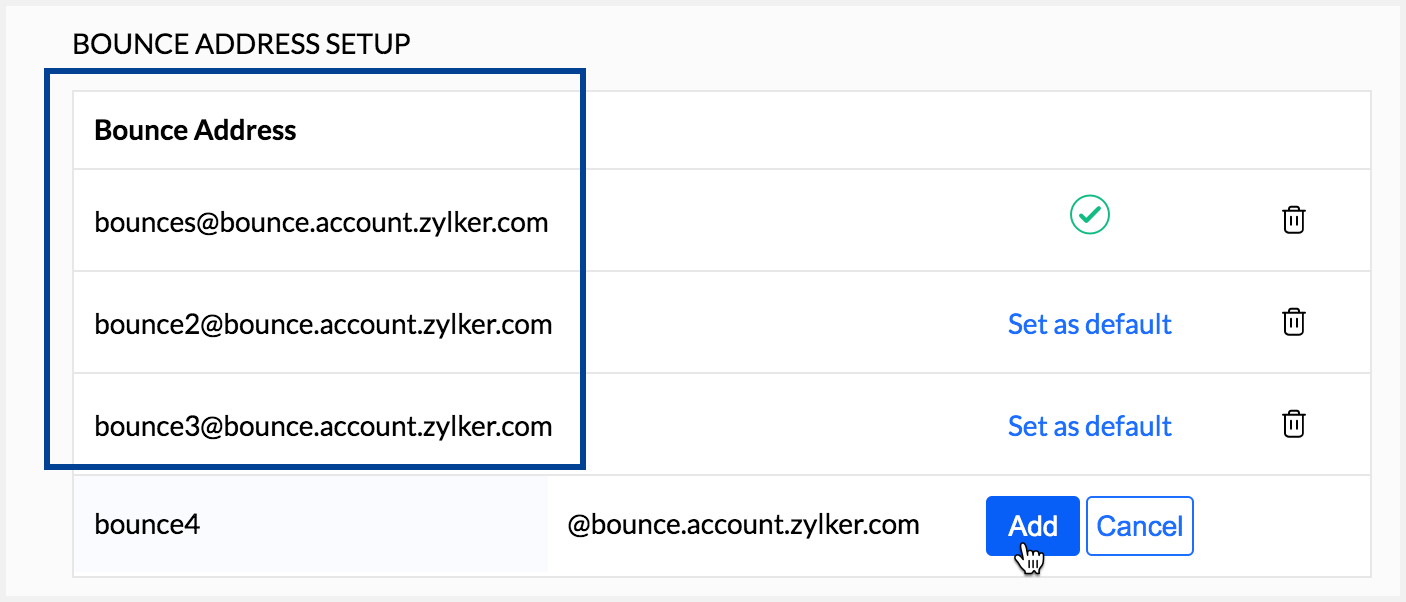Click the blue Add button
Screen dimensions: 1406x602
[x=1032, y=526]
